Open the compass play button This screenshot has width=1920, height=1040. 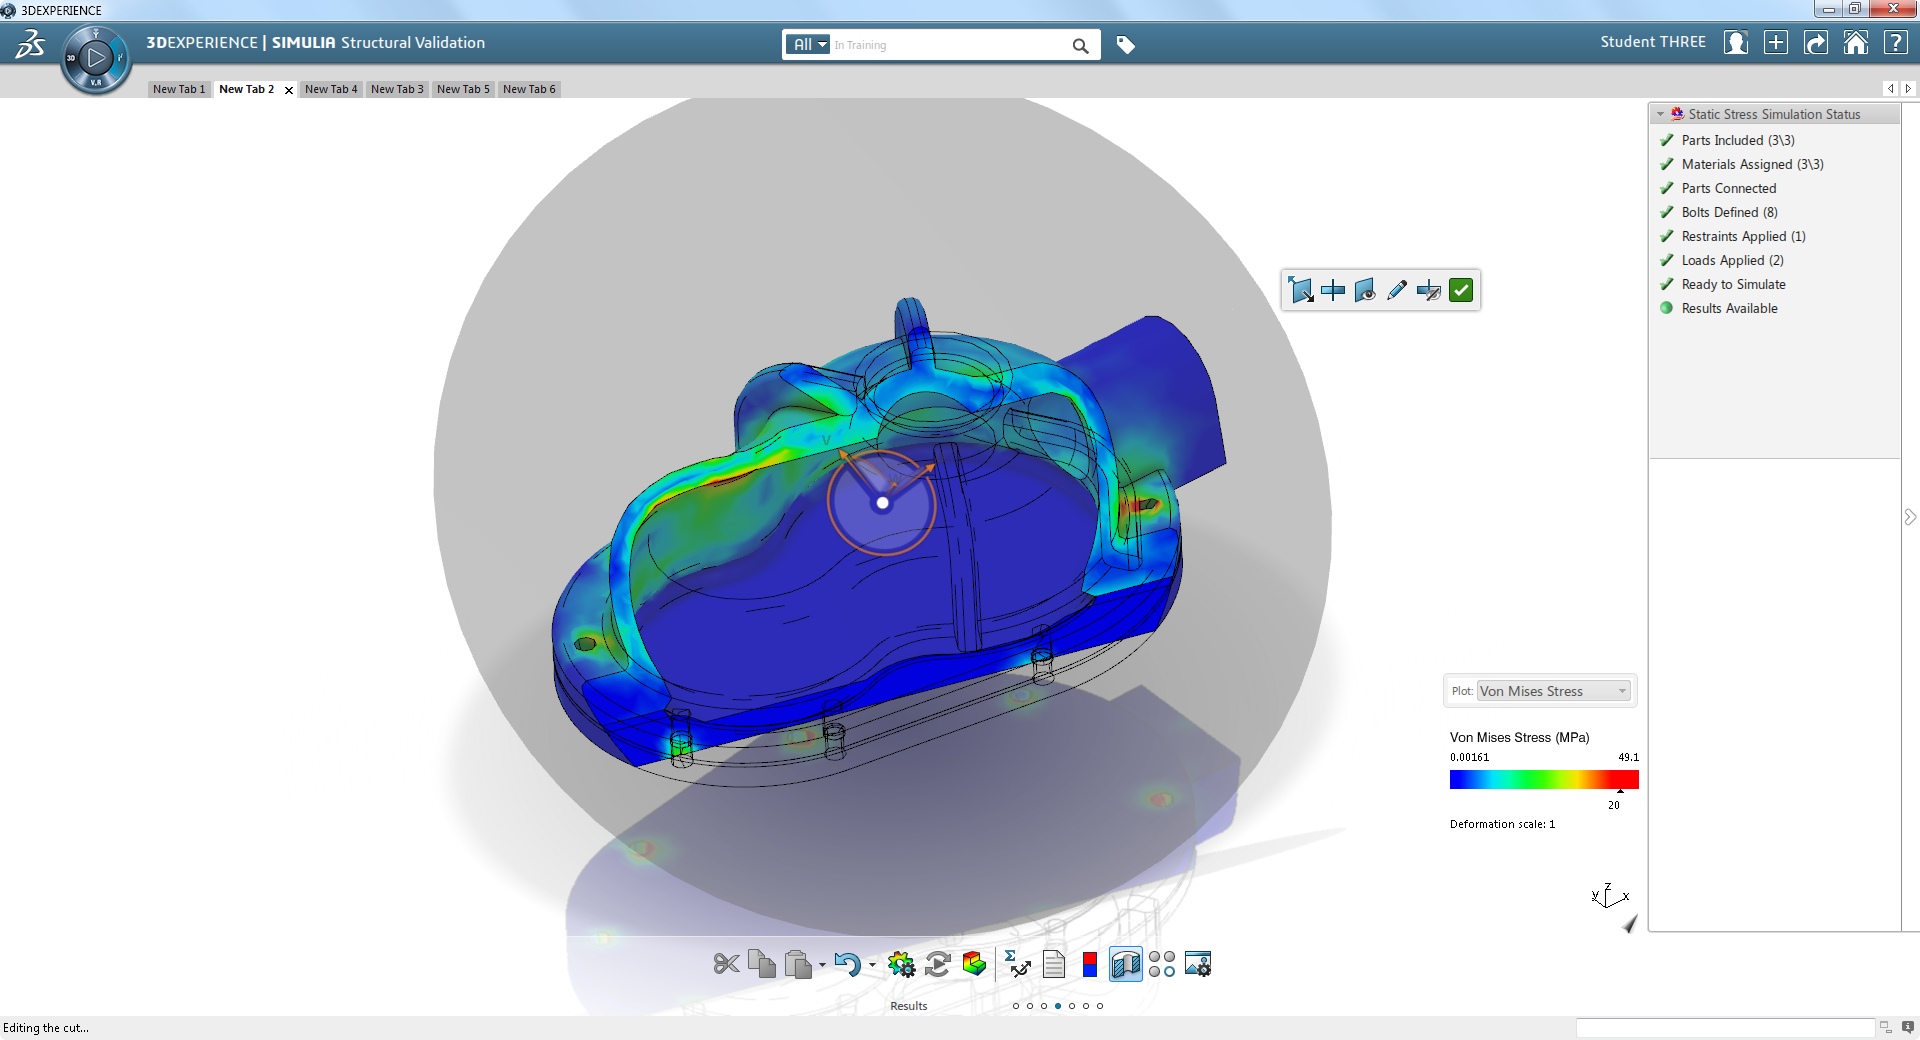pos(96,58)
